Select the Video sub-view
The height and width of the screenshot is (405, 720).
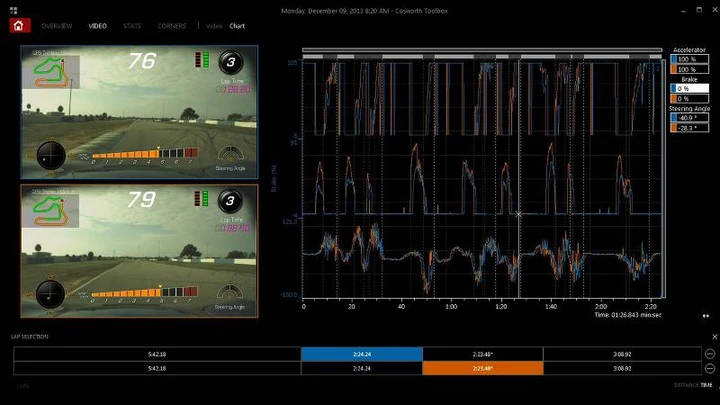tap(214, 26)
